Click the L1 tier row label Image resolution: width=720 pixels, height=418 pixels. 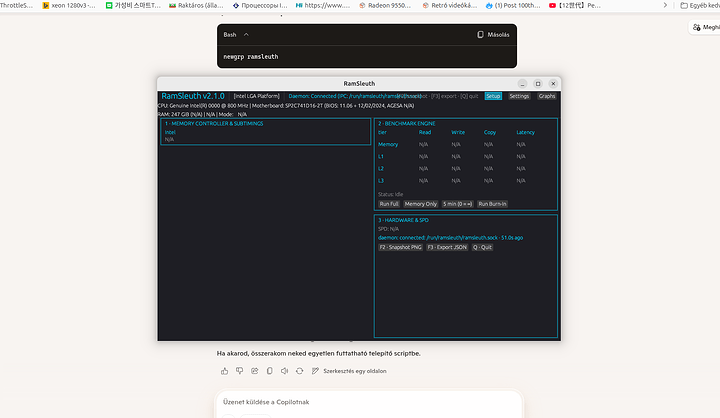pyautogui.click(x=381, y=156)
